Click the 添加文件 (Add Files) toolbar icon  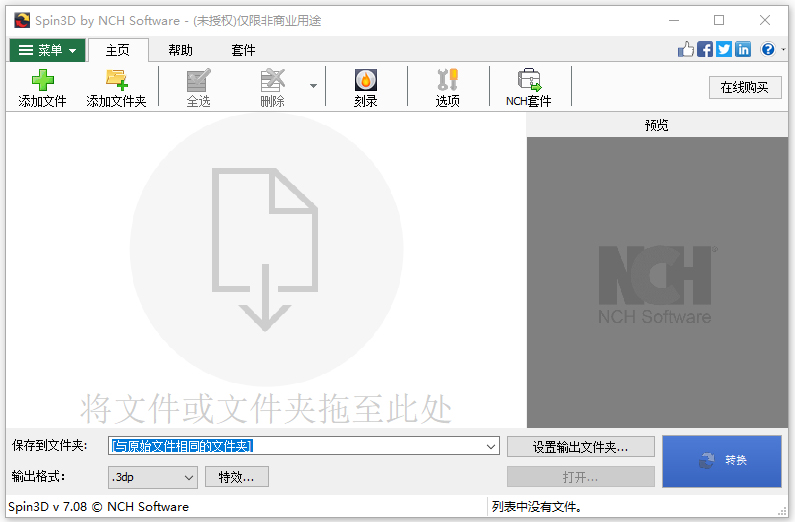click(x=43, y=87)
